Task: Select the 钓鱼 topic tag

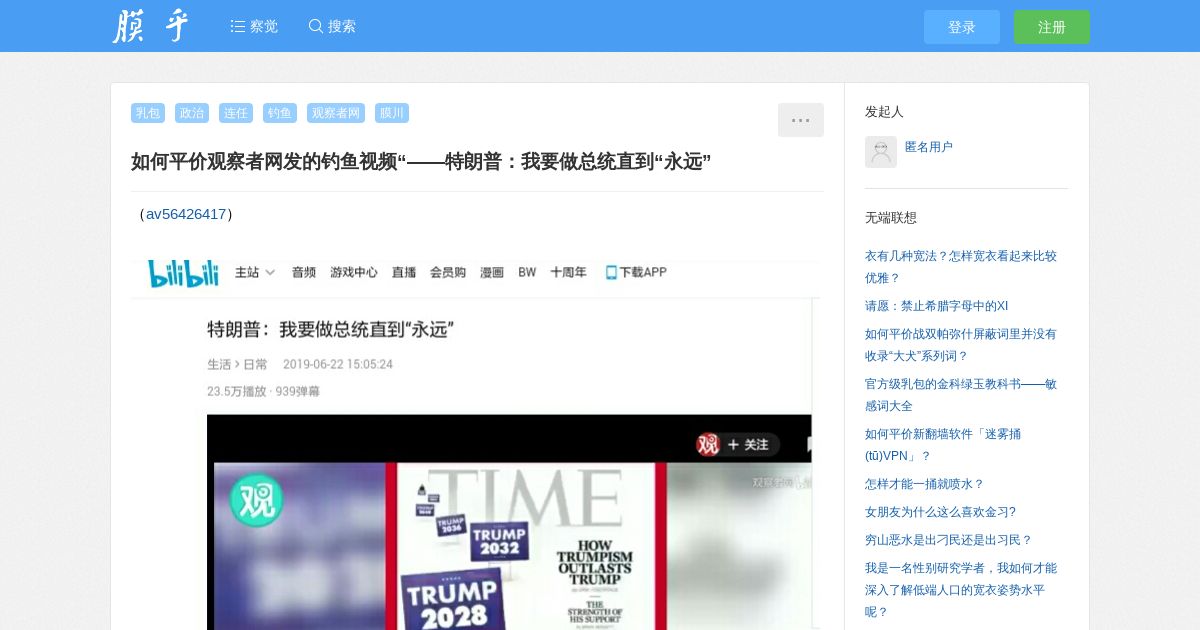Action: (x=280, y=113)
